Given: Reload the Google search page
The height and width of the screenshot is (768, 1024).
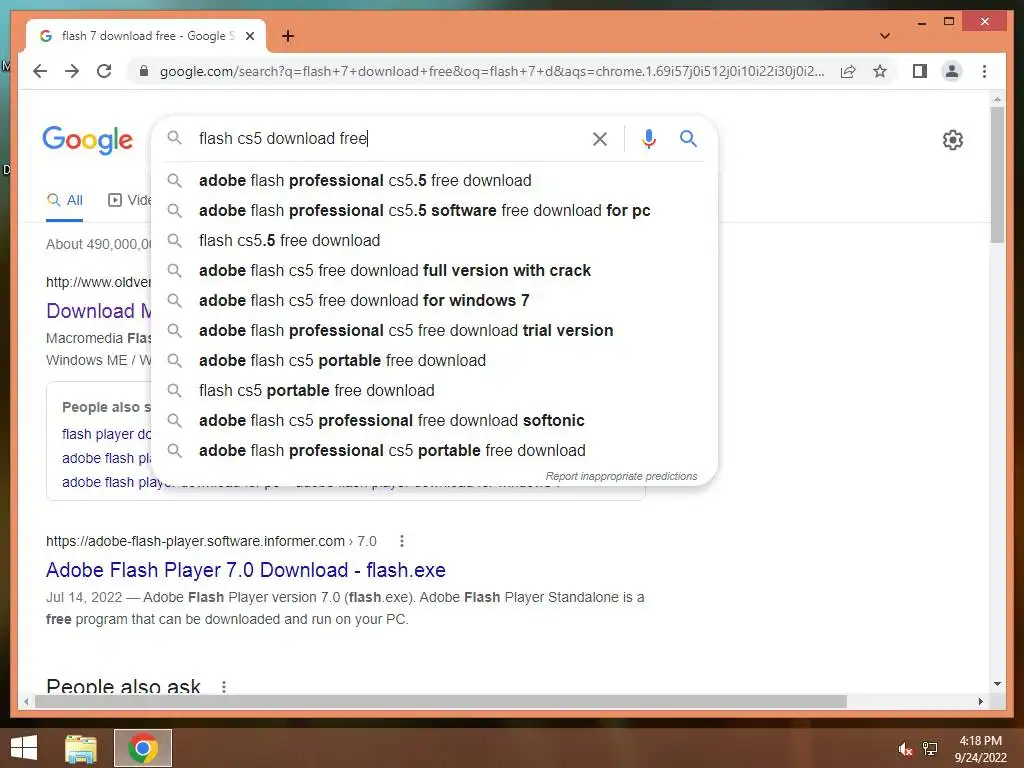Looking at the screenshot, I should [104, 71].
